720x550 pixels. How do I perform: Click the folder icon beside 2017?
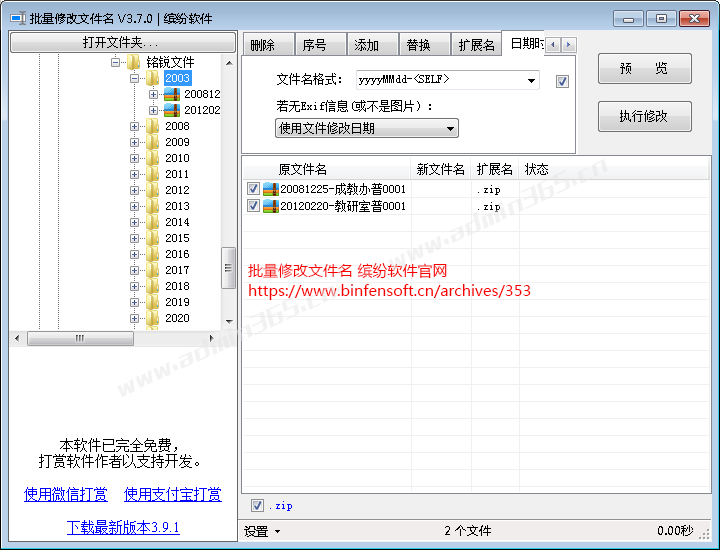(x=152, y=270)
